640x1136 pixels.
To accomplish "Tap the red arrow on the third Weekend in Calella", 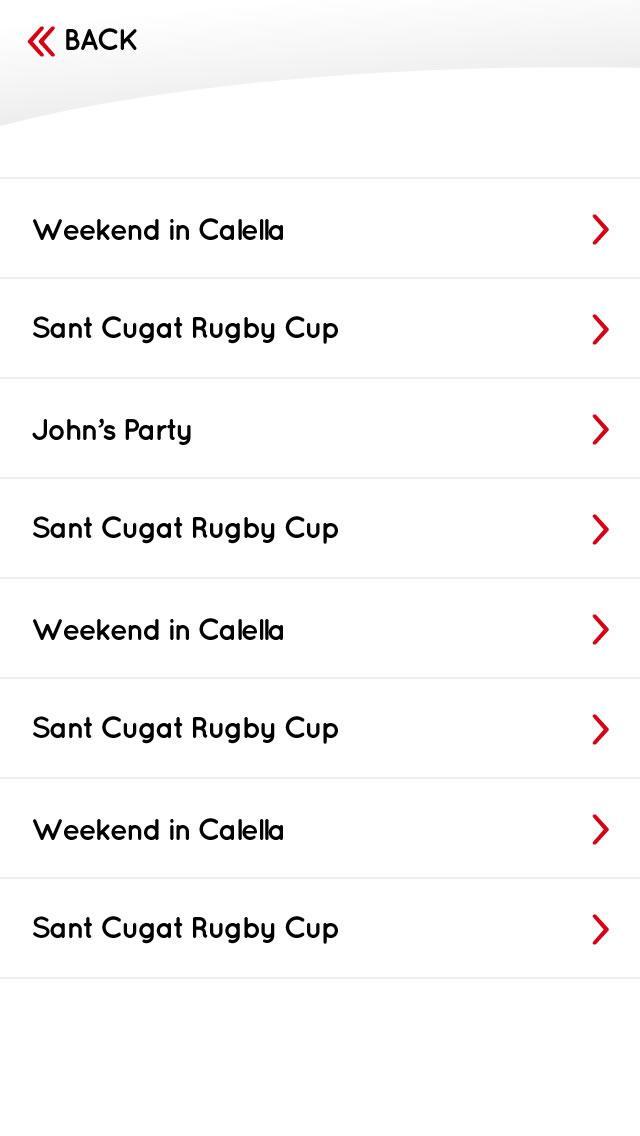I will click(x=600, y=830).
